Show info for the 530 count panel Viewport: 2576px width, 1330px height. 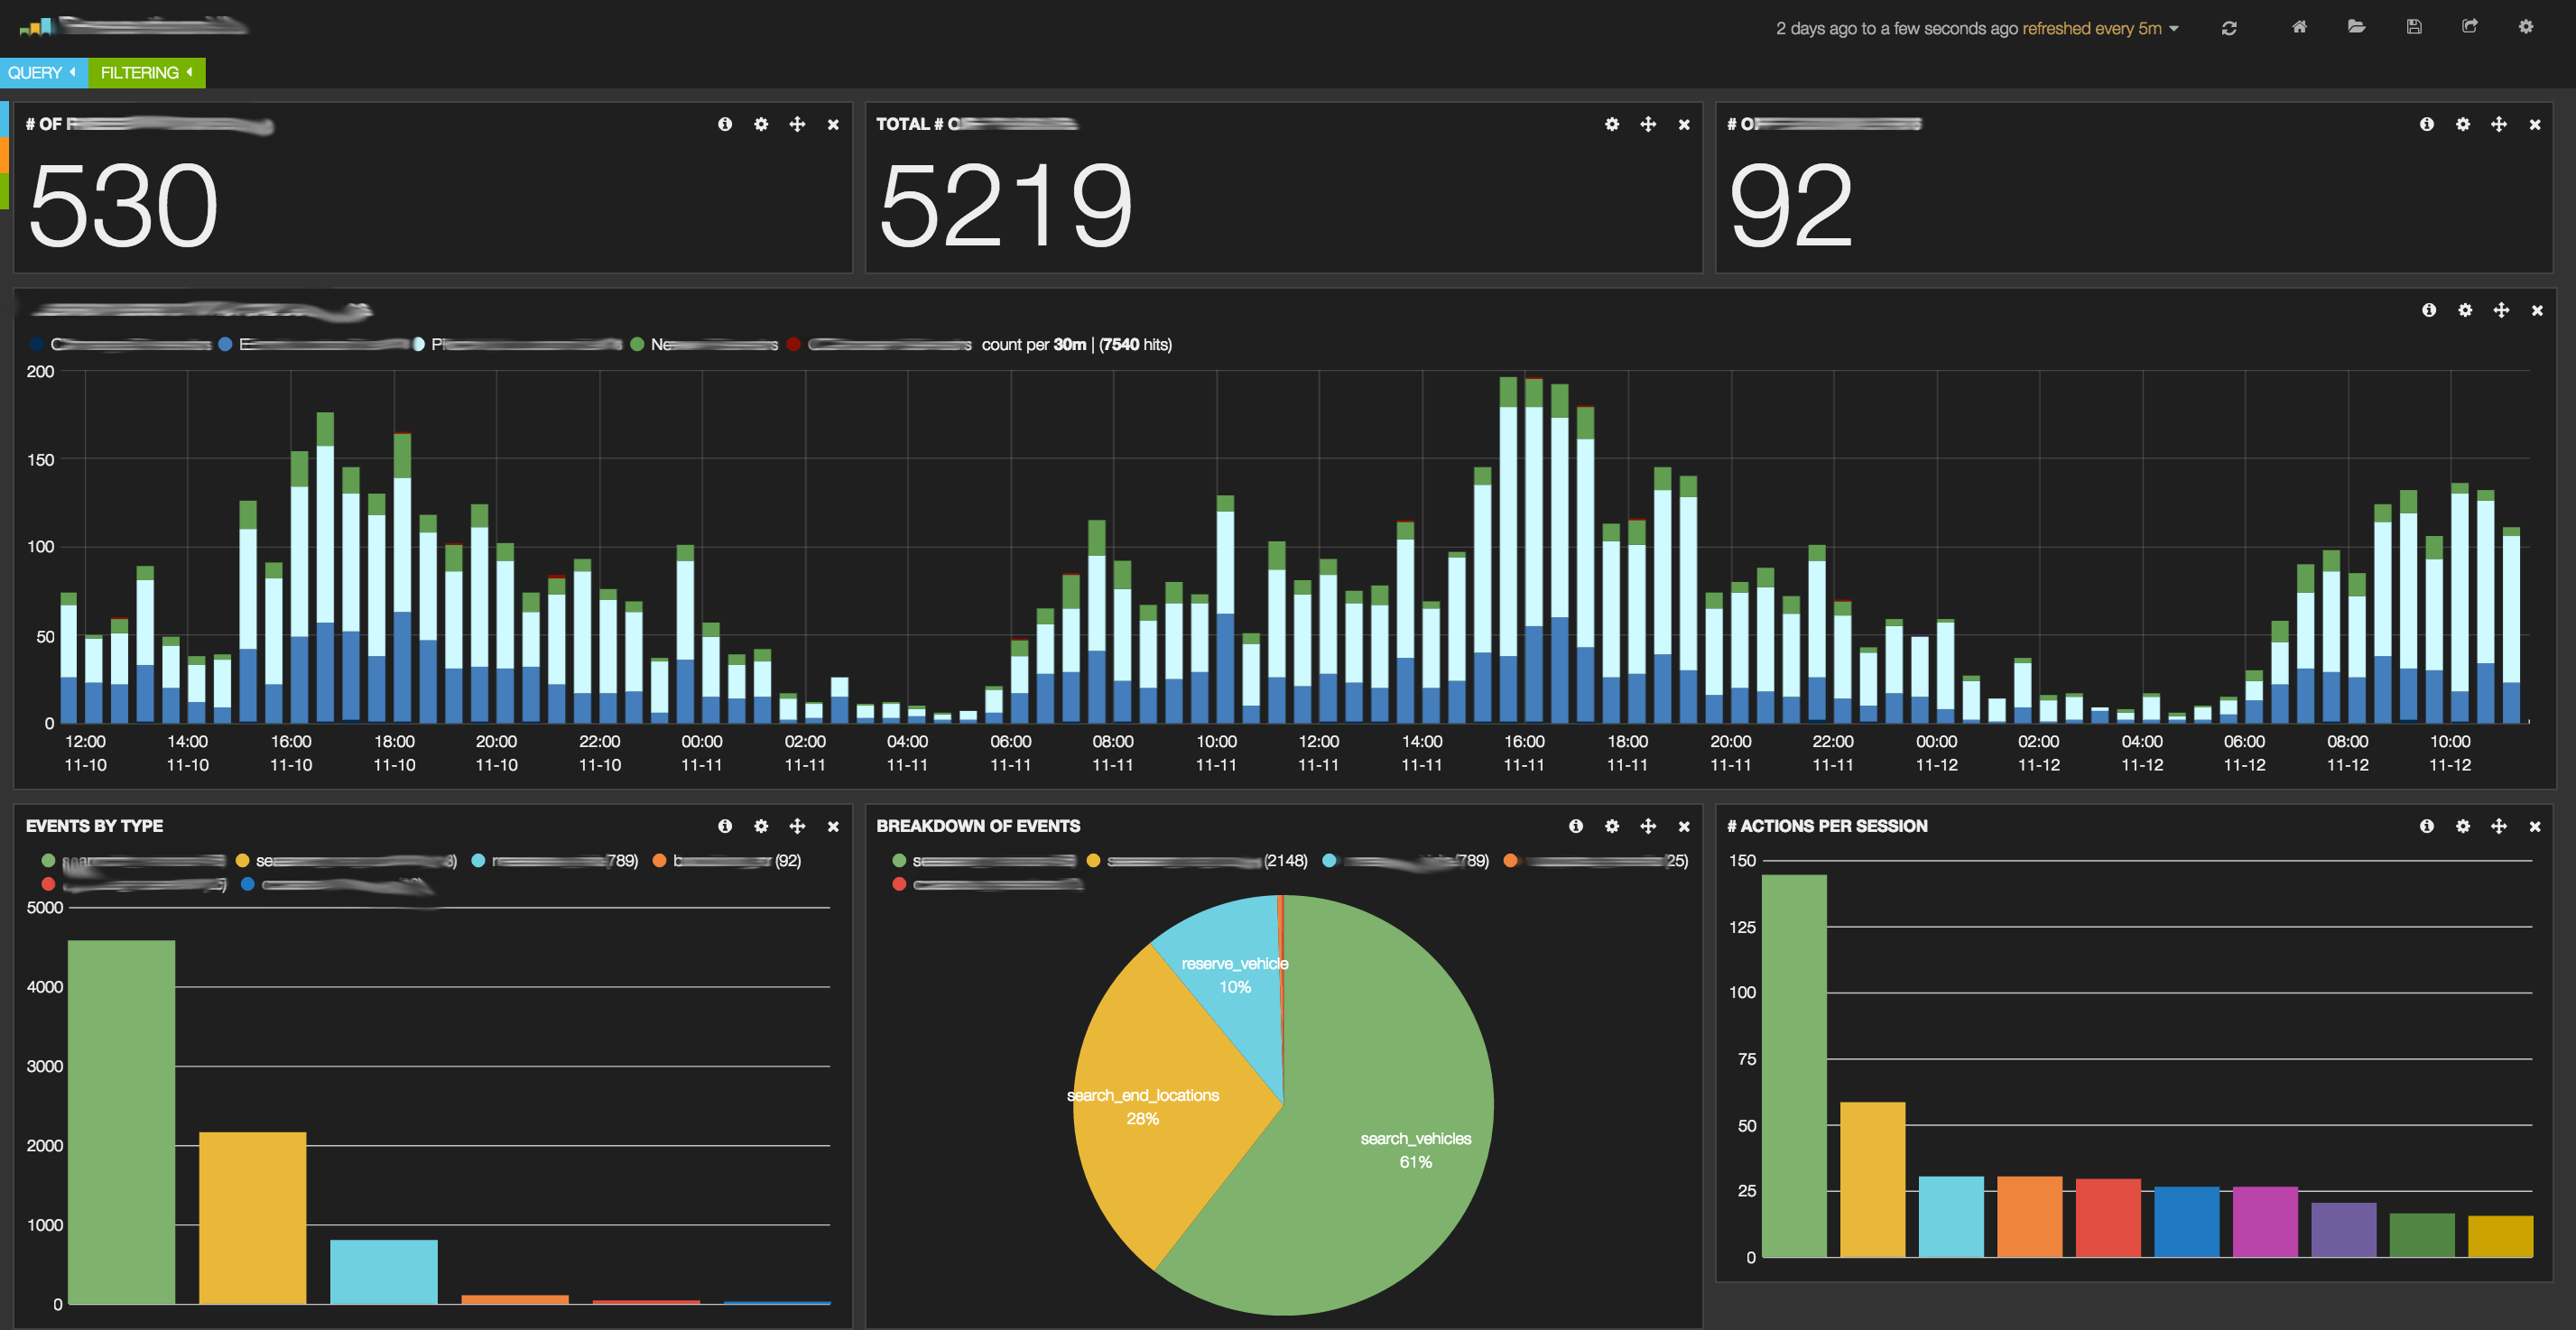[725, 124]
